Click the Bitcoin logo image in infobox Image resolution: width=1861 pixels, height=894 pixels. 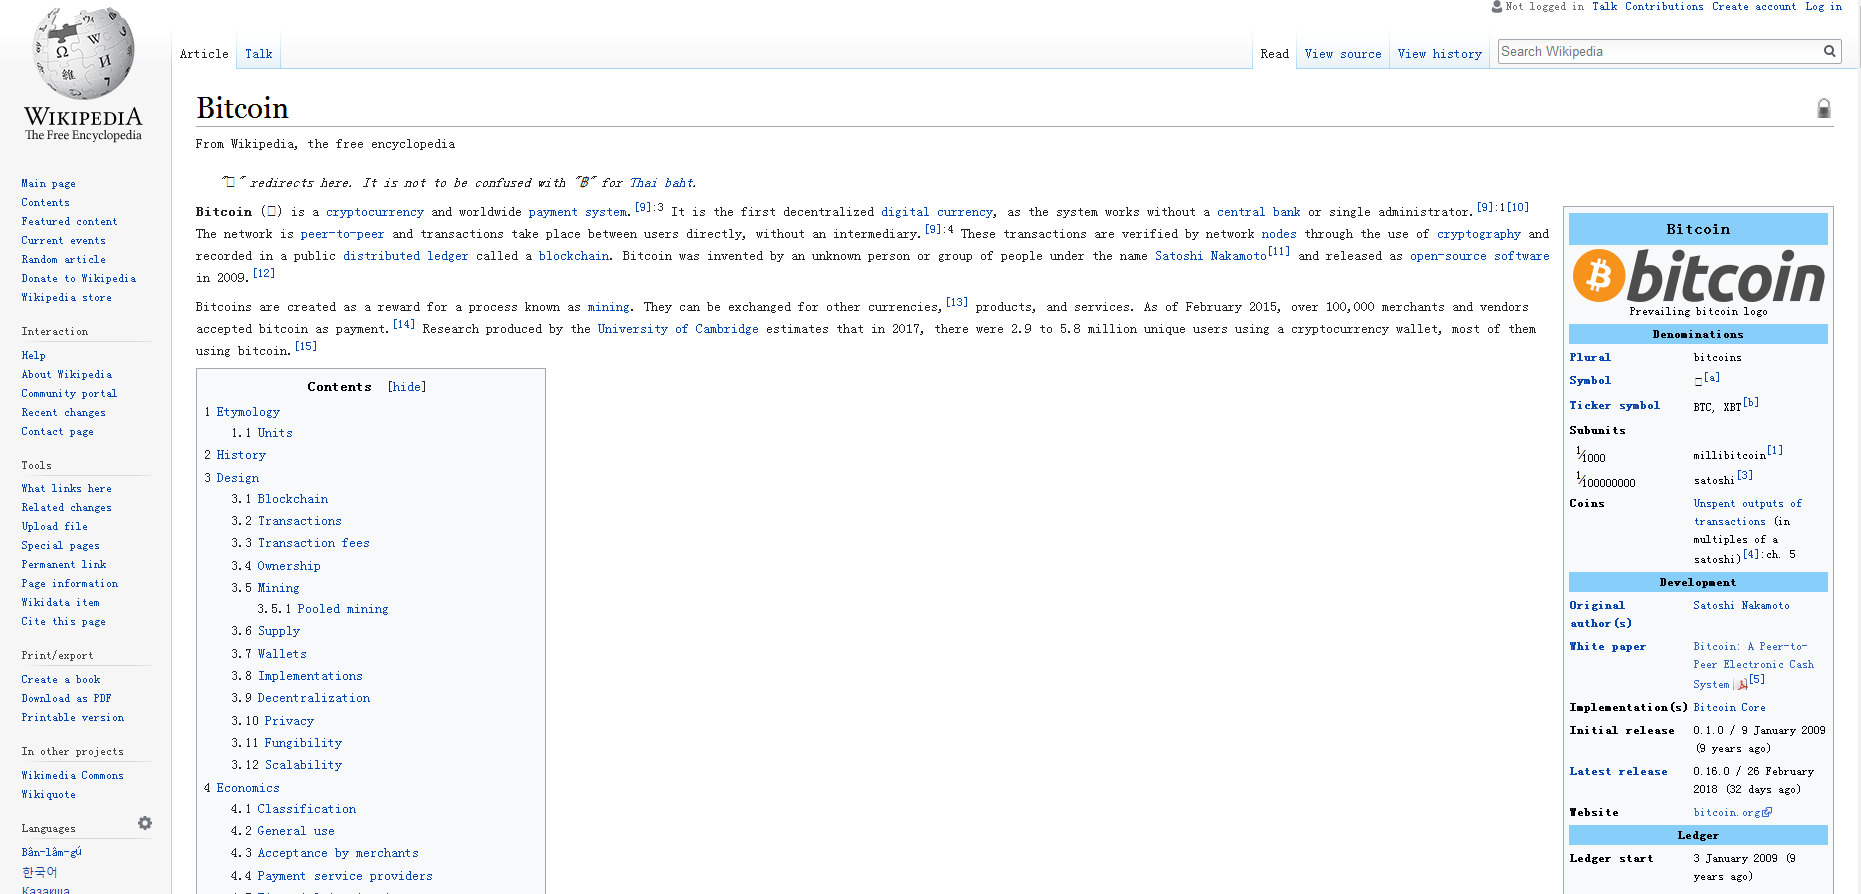click(1698, 275)
